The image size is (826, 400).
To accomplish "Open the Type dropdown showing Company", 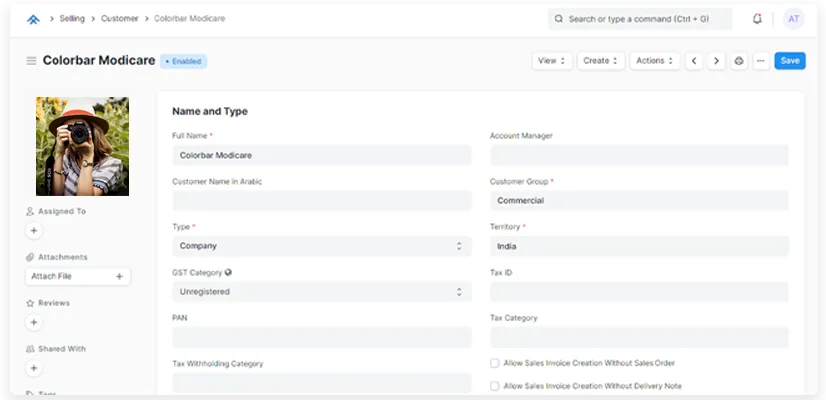I will point(321,246).
